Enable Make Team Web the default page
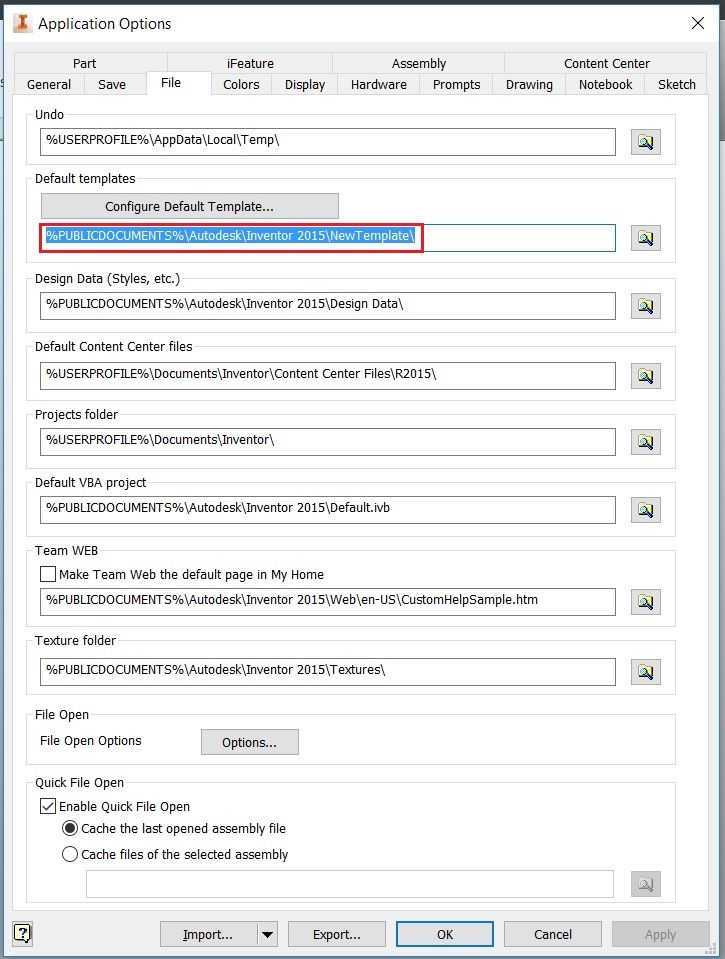The image size is (725, 959). point(48,575)
